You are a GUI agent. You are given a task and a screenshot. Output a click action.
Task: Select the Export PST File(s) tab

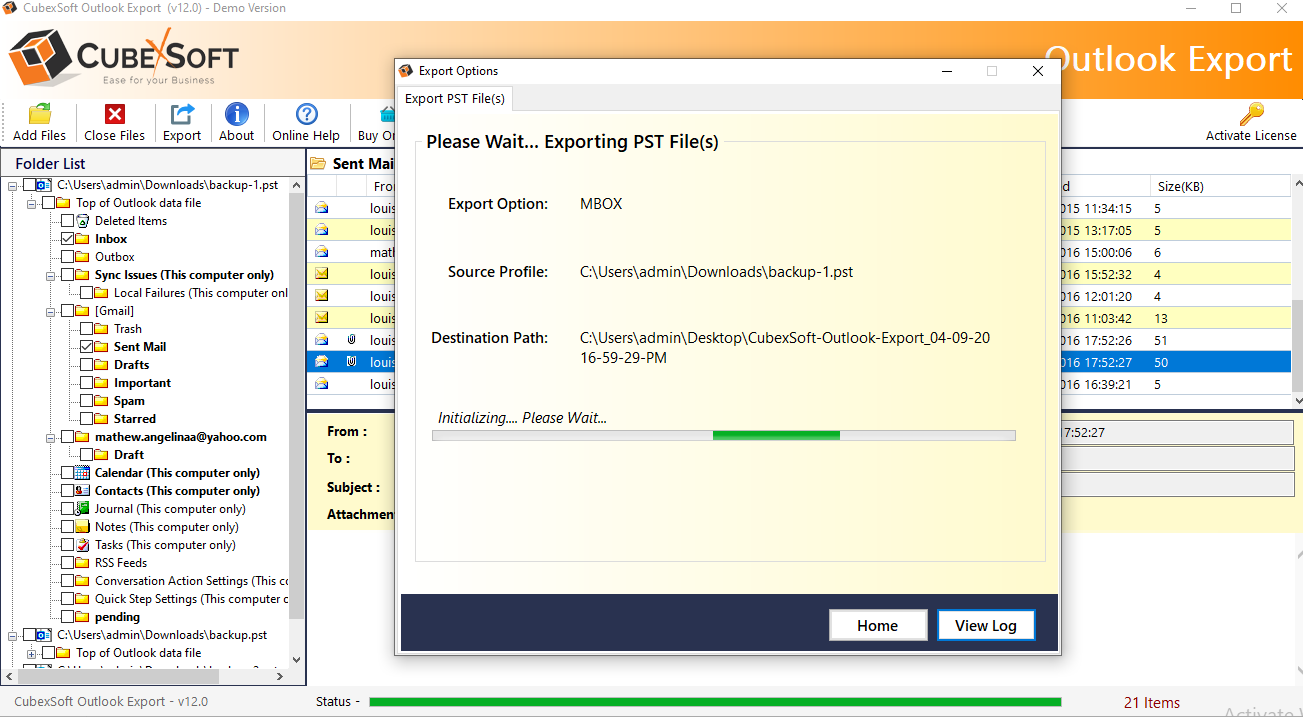pyautogui.click(x=455, y=98)
